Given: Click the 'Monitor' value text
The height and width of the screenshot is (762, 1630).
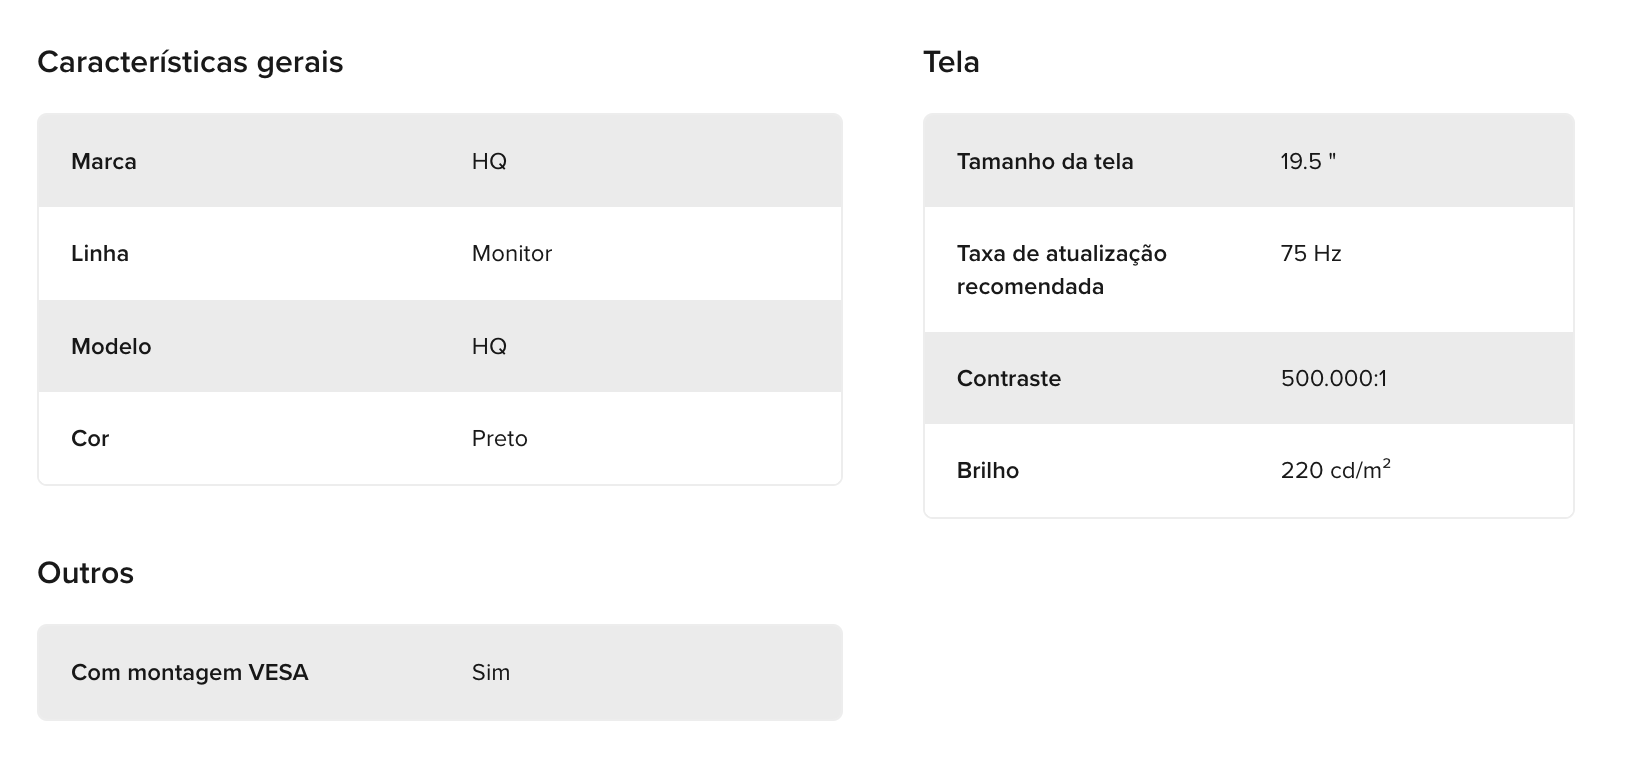Looking at the screenshot, I should tap(511, 253).
